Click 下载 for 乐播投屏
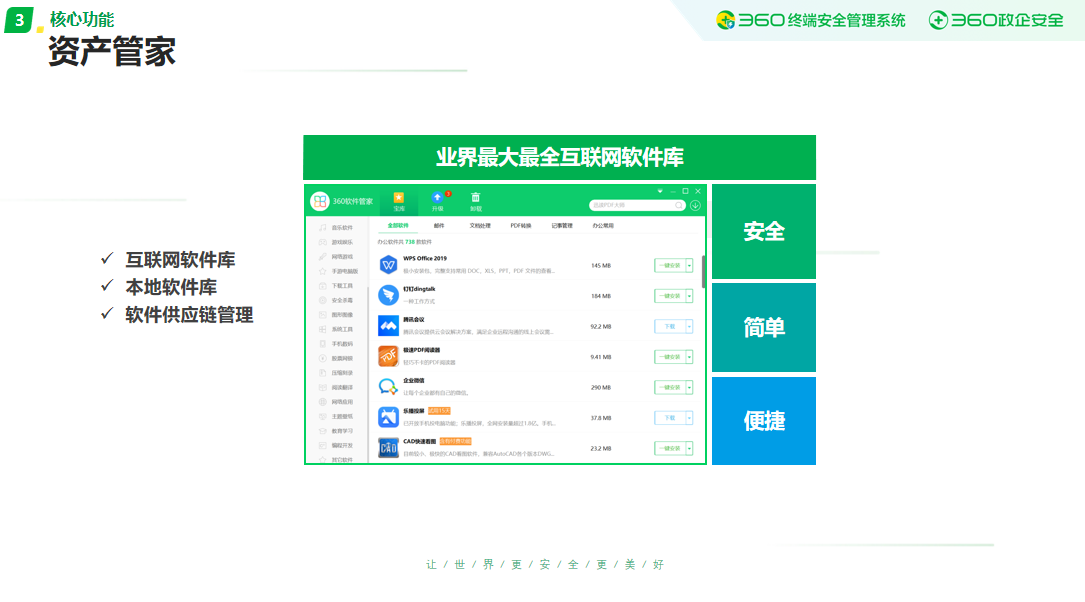 (670, 418)
